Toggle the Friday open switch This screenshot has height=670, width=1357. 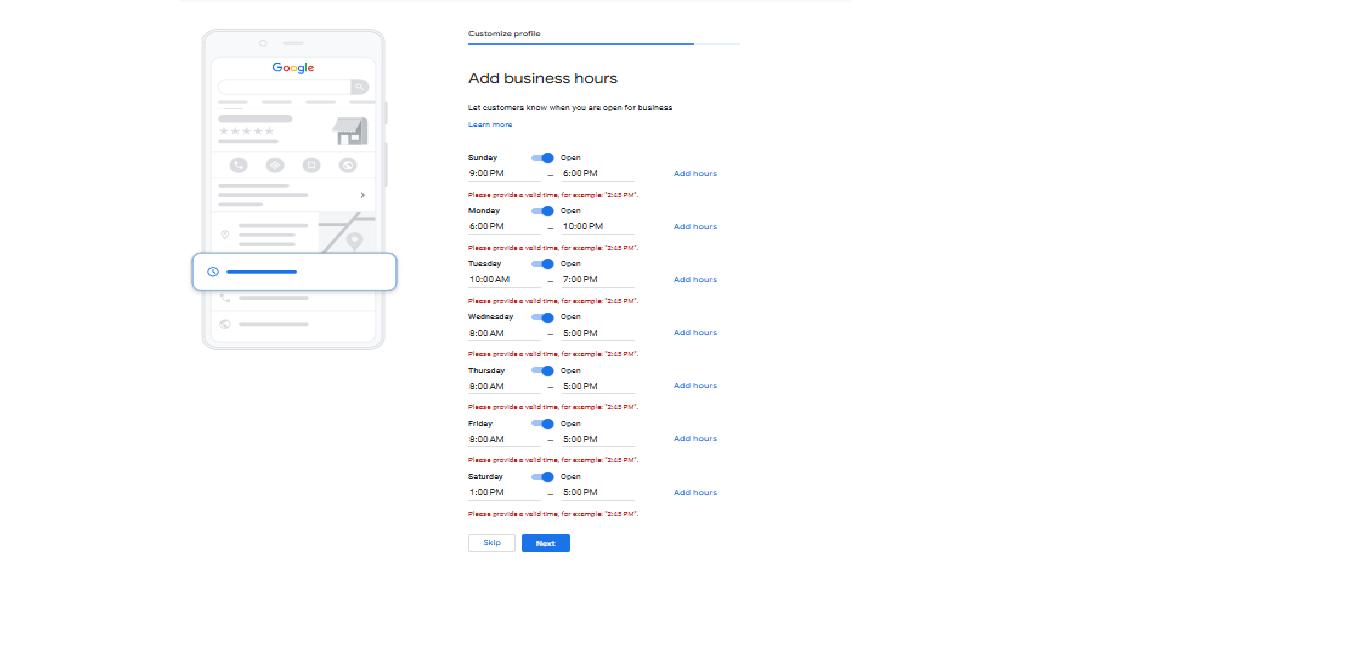pyautogui.click(x=542, y=423)
